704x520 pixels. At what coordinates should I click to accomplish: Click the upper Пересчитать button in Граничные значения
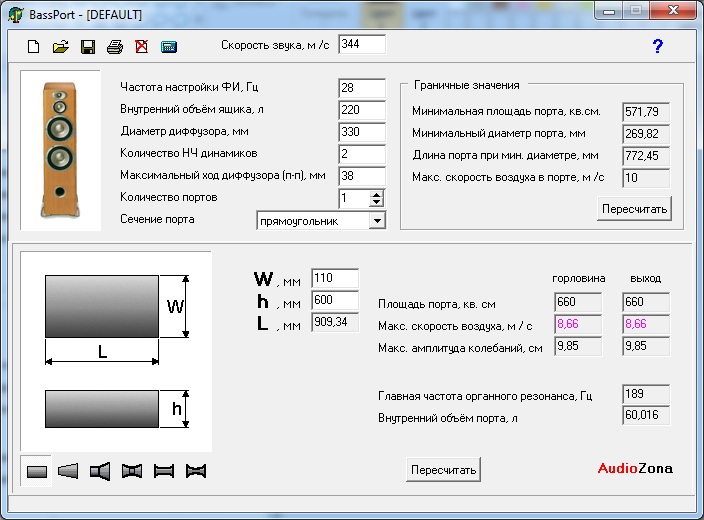[634, 209]
